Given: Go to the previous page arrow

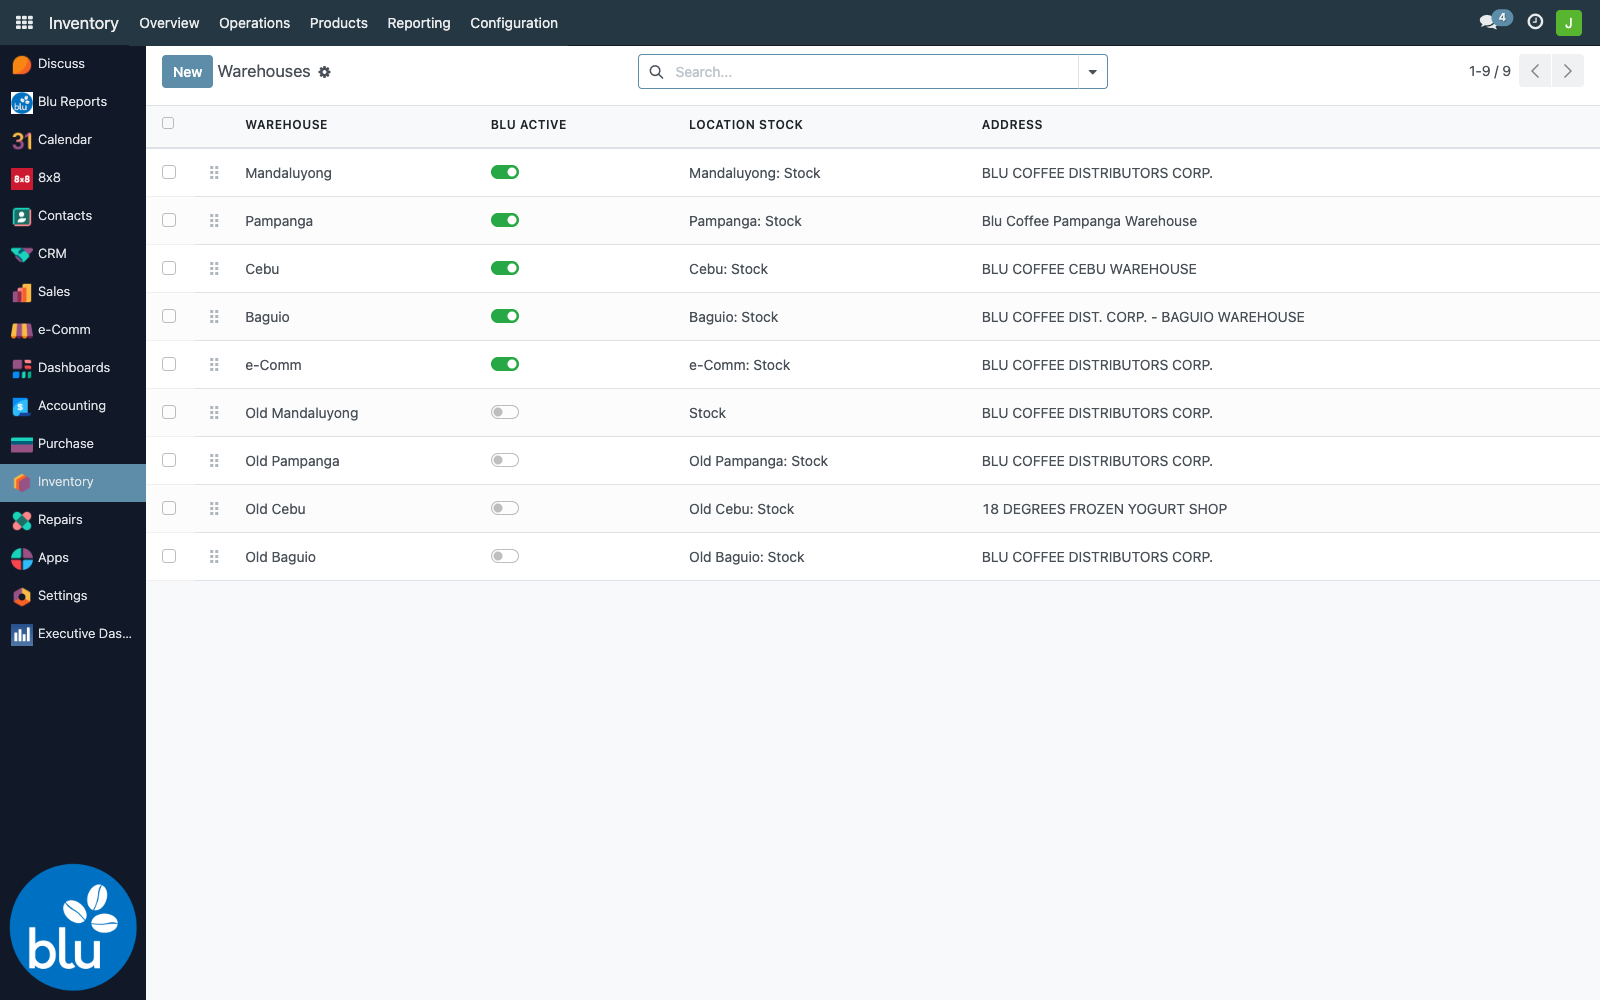Looking at the screenshot, I should [1535, 71].
